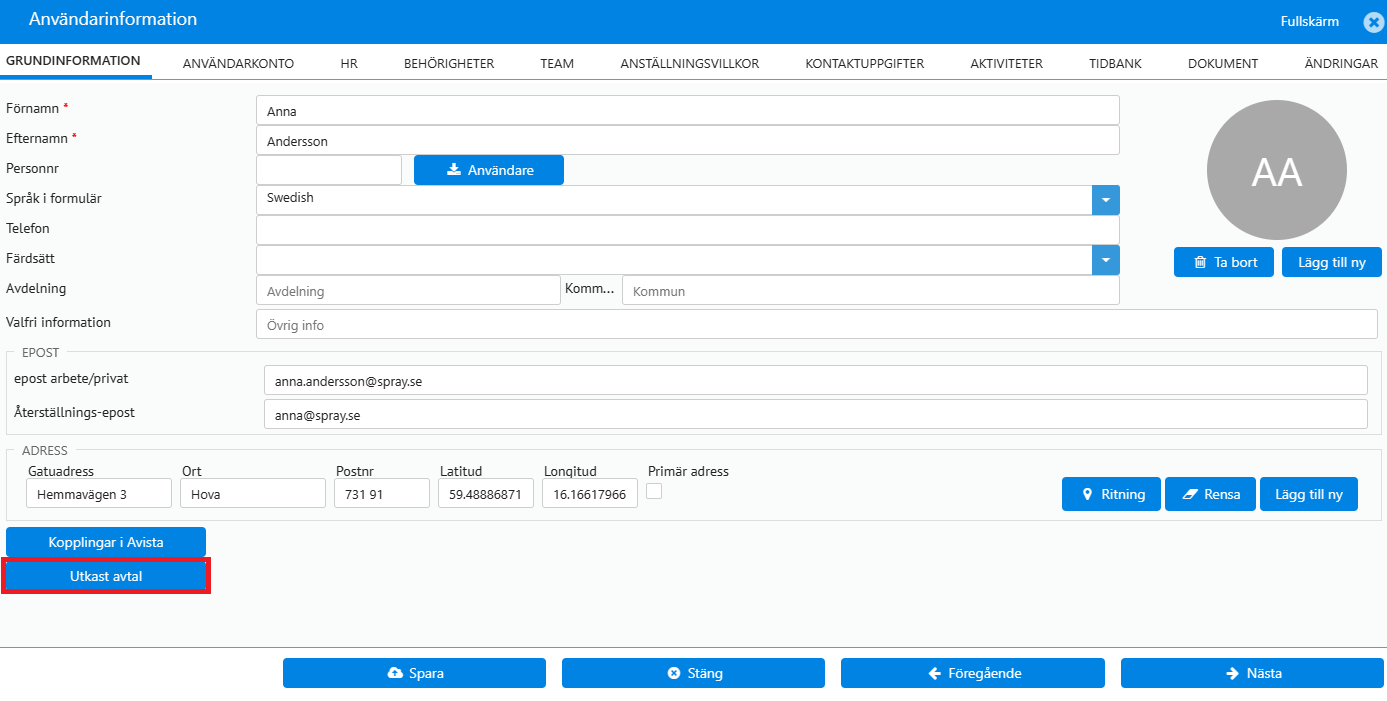The width and height of the screenshot is (1387, 701).
Task: Click Lägg till ny in address section
Action: point(1309,494)
